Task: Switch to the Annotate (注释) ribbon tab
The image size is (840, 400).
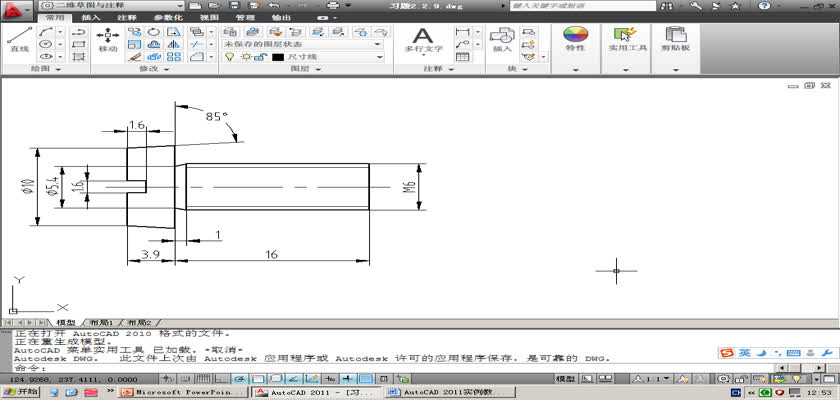Action: pyautogui.click(x=127, y=17)
